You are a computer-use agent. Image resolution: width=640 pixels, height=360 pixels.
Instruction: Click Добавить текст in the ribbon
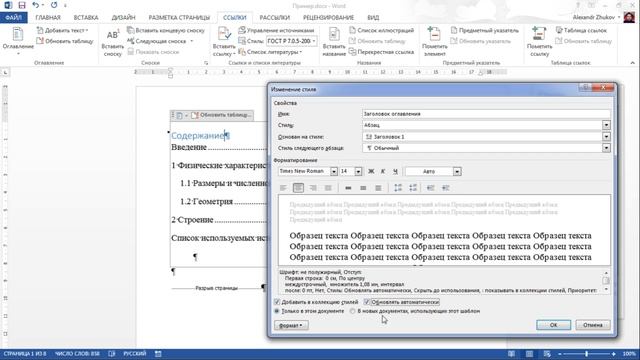point(62,31)
